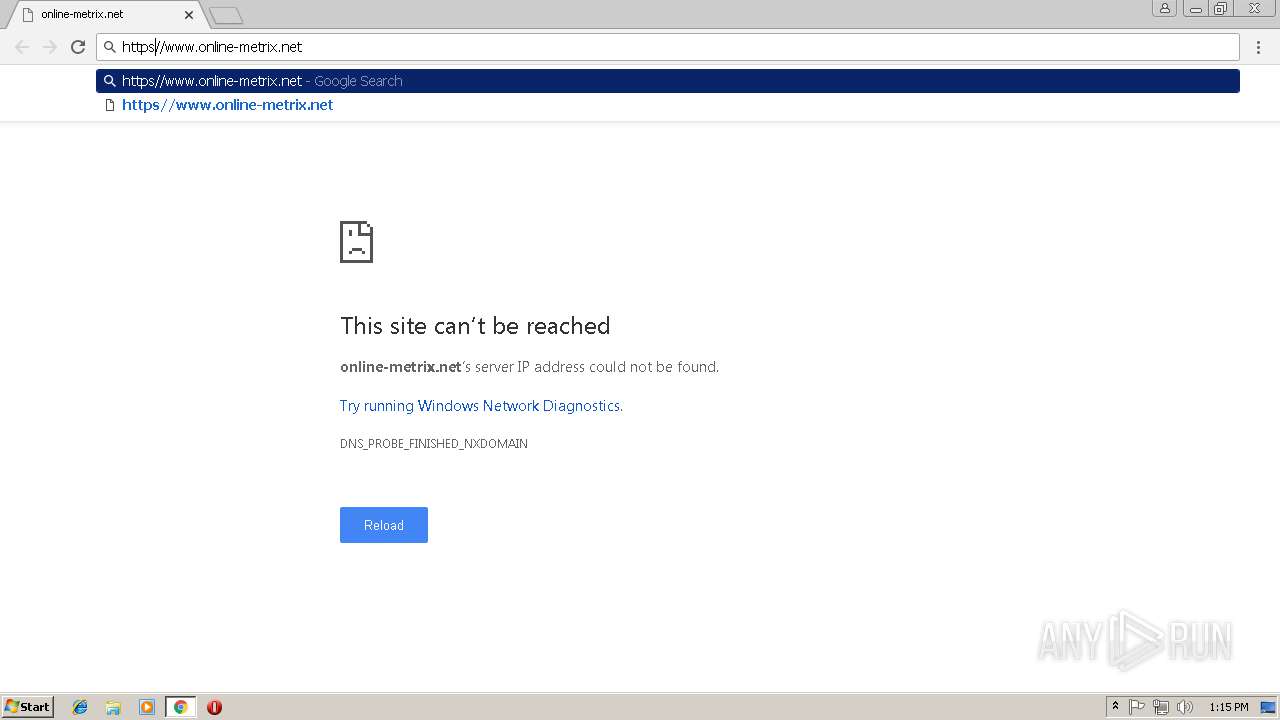Open the volume speaker tray icon

coord(1185,707)
